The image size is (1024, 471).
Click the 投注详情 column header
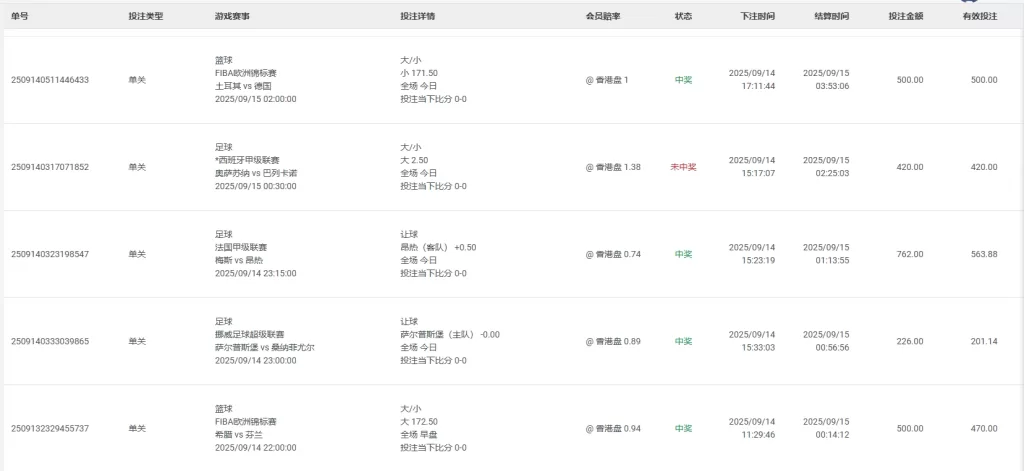417,16
